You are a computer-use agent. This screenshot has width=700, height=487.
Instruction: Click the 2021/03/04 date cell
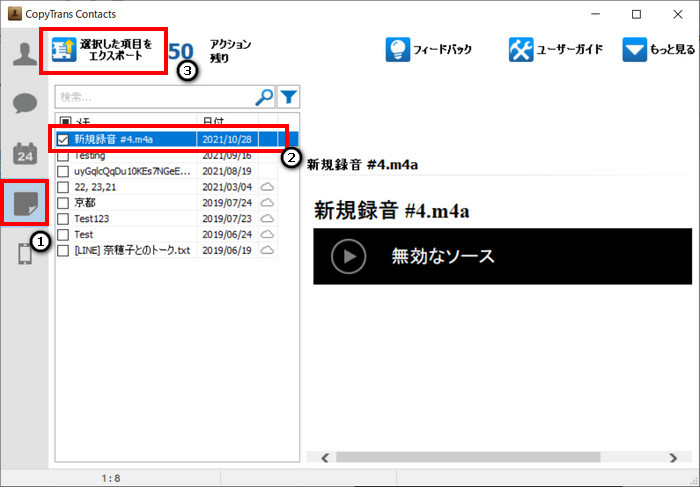[227, 187]
